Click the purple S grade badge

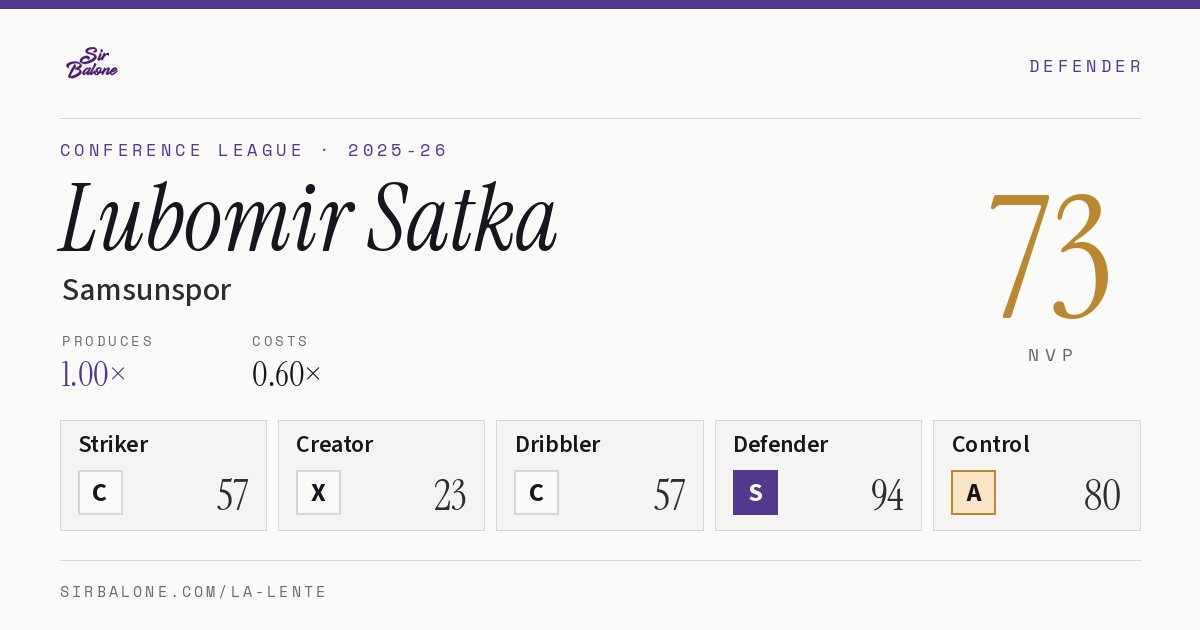[755, 492]
